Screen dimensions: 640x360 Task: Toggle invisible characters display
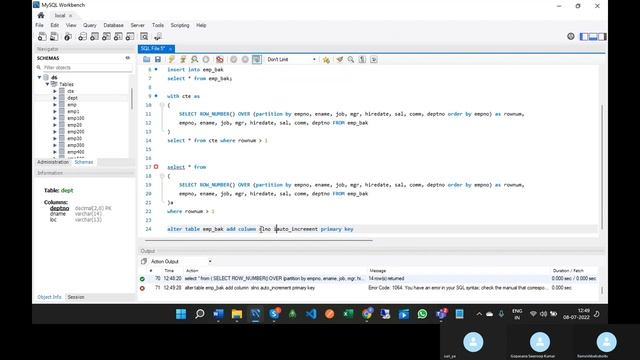click(x=362, y=60)
